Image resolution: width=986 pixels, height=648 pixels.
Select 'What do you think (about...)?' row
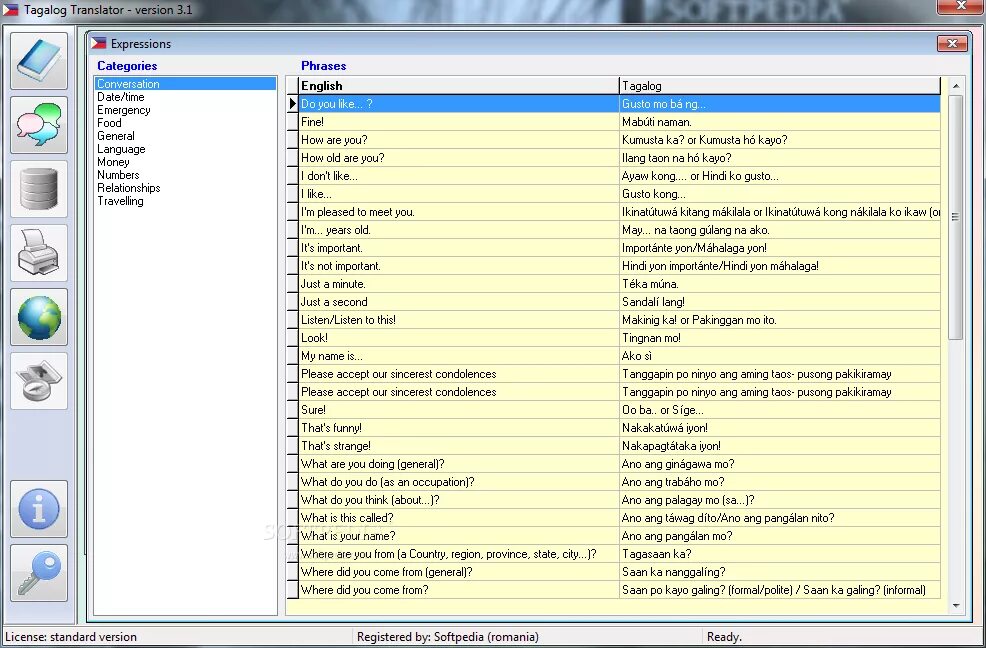[458, 500]
